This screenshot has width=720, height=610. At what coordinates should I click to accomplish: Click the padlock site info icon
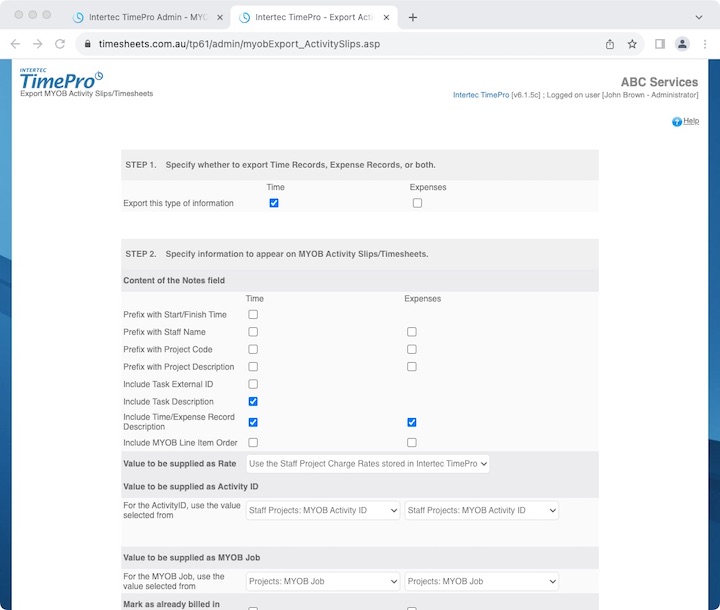pos(88,44)
